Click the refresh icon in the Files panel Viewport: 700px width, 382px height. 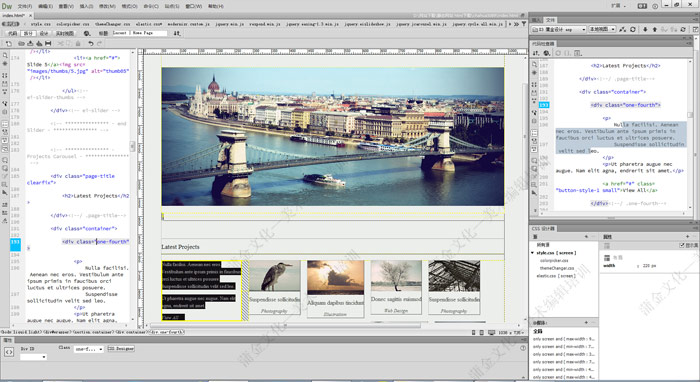click(x=633, y=29)
